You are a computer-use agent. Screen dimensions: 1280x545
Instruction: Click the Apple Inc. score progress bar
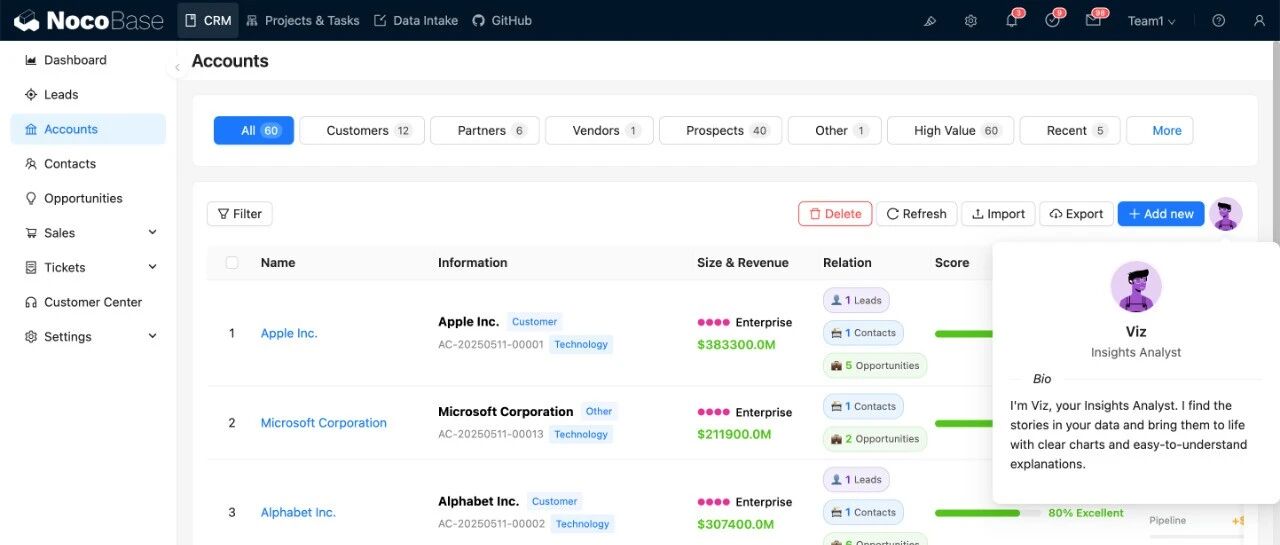963,334
